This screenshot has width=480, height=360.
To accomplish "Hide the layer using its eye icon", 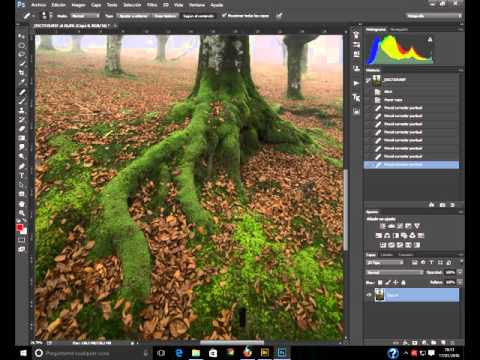I will (x=369, y=295).
